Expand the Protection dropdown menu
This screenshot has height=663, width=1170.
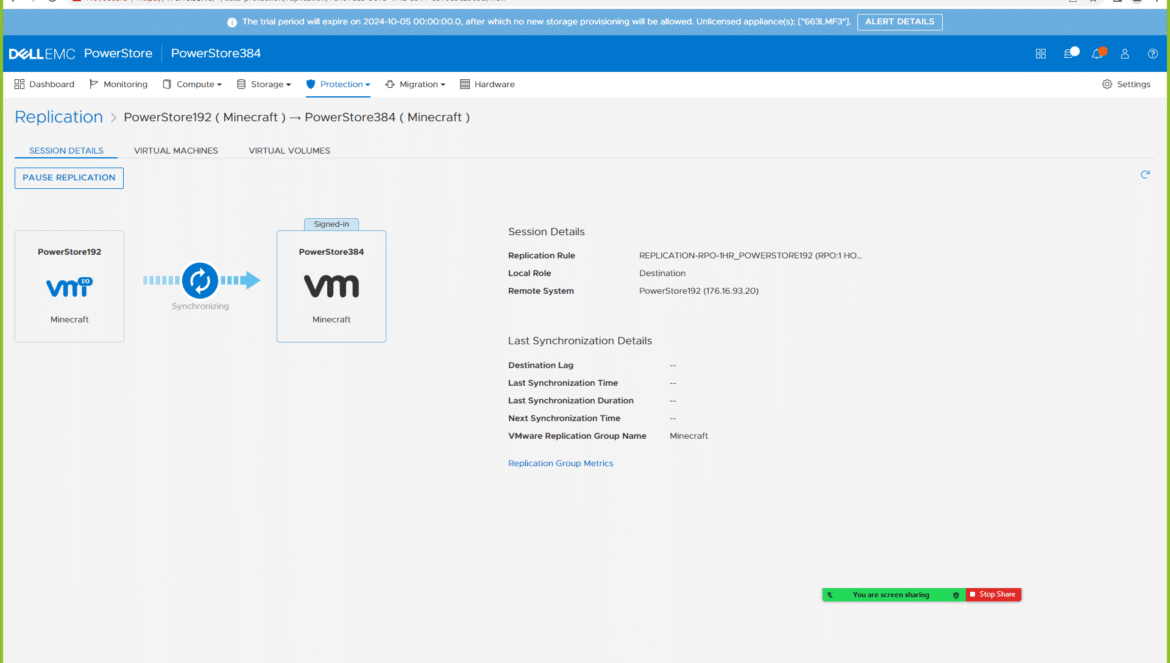pyautogui.click(x=338, y=84)
